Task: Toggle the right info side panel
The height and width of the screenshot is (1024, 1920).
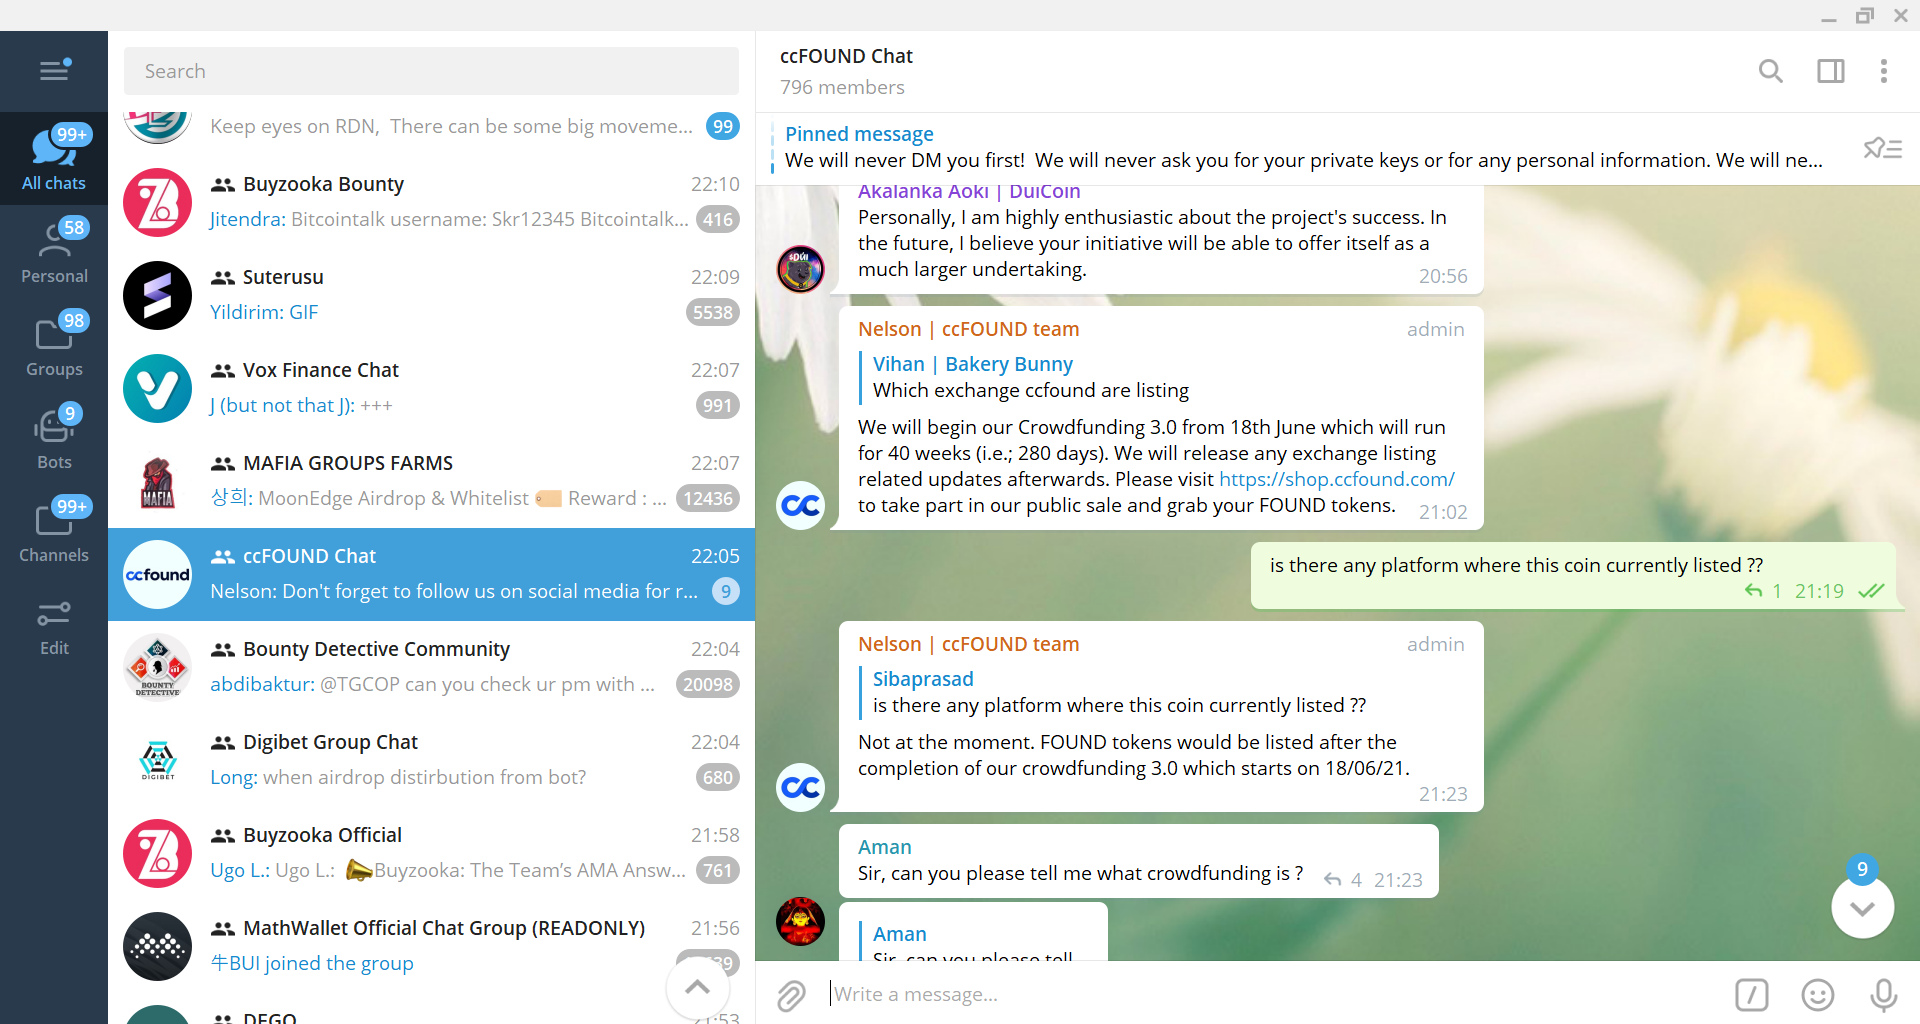Action: point(1830,71)
